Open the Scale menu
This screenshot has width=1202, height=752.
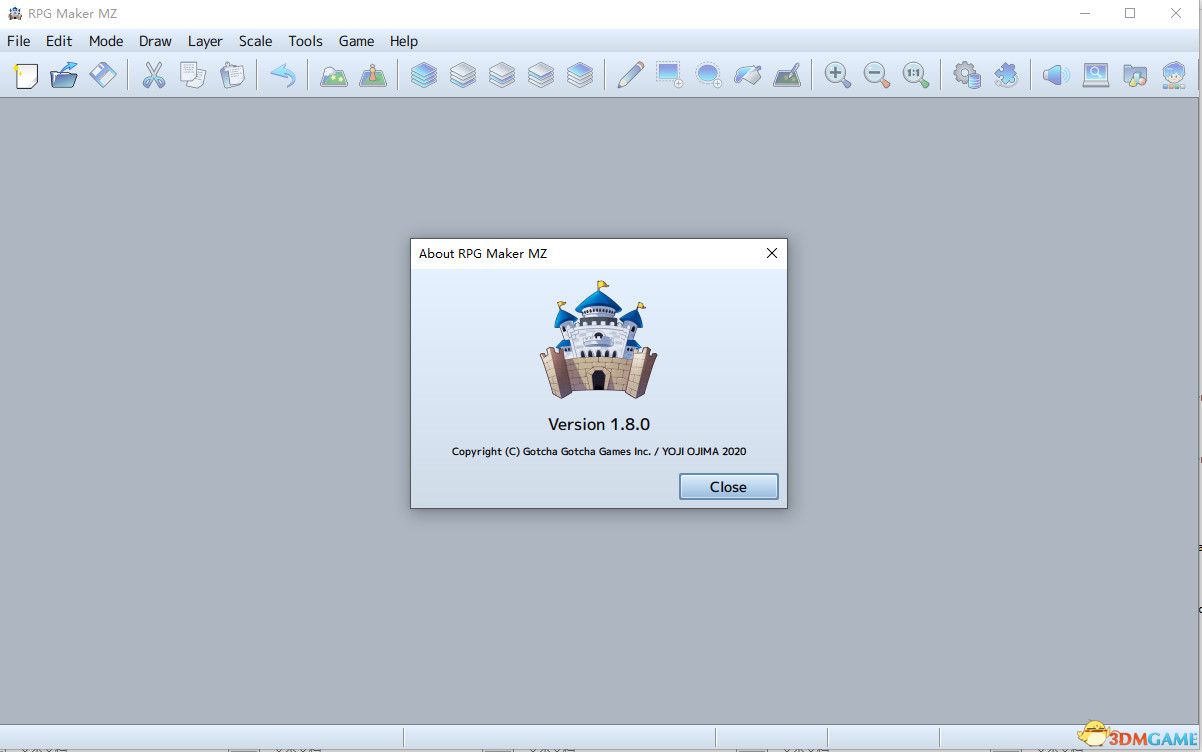(255, 41)
